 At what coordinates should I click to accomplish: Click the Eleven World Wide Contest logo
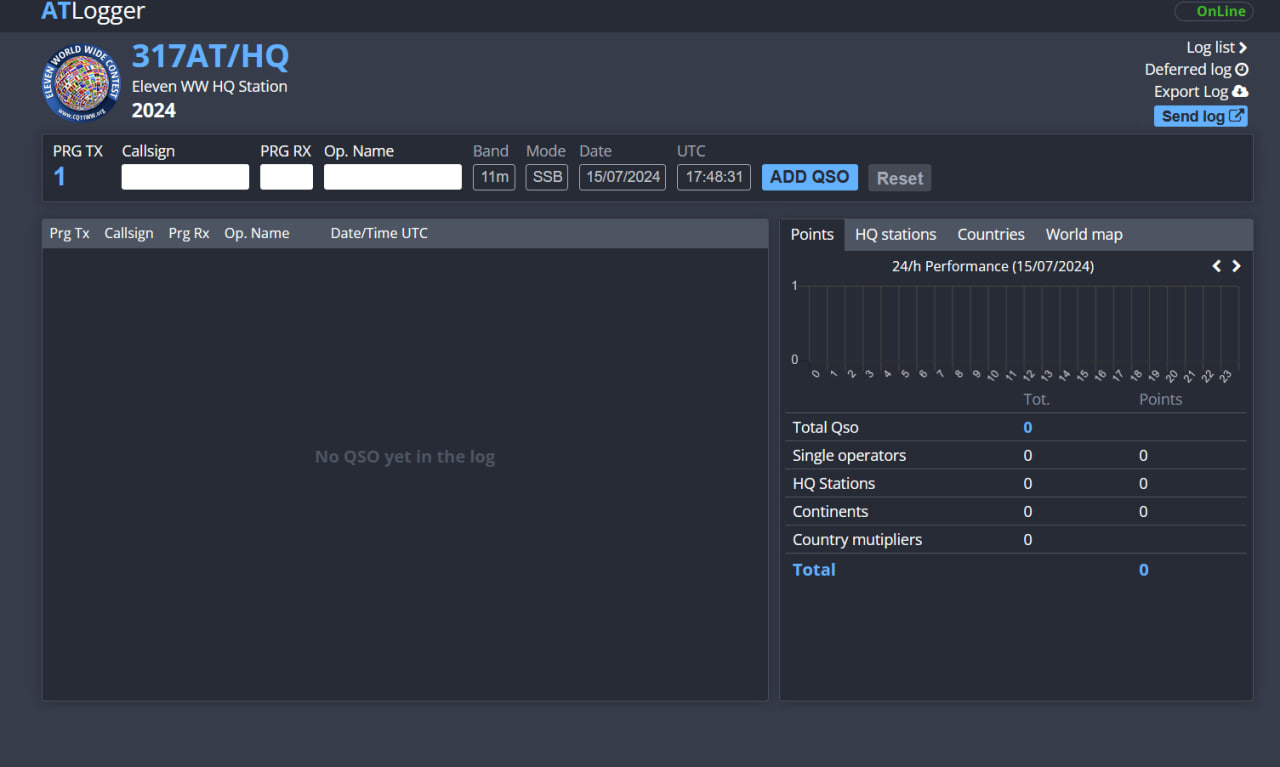coord(81,83)
